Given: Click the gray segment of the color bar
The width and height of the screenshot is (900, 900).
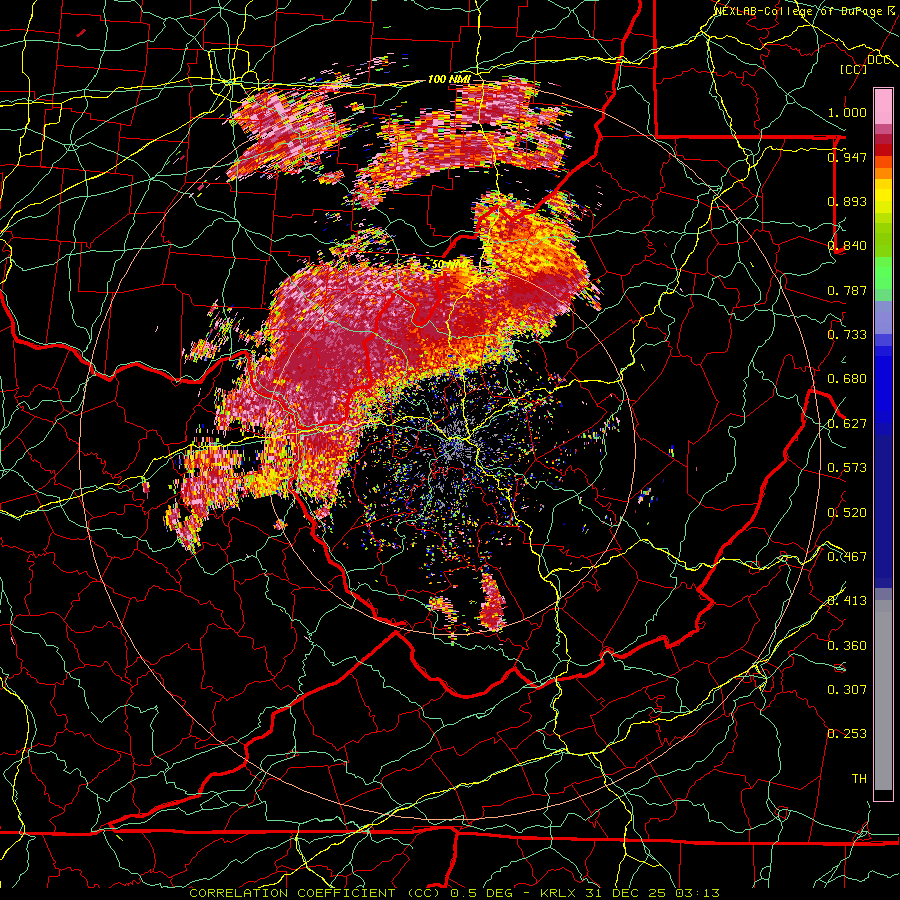Looking at the screenshot, I should point(883,695).
